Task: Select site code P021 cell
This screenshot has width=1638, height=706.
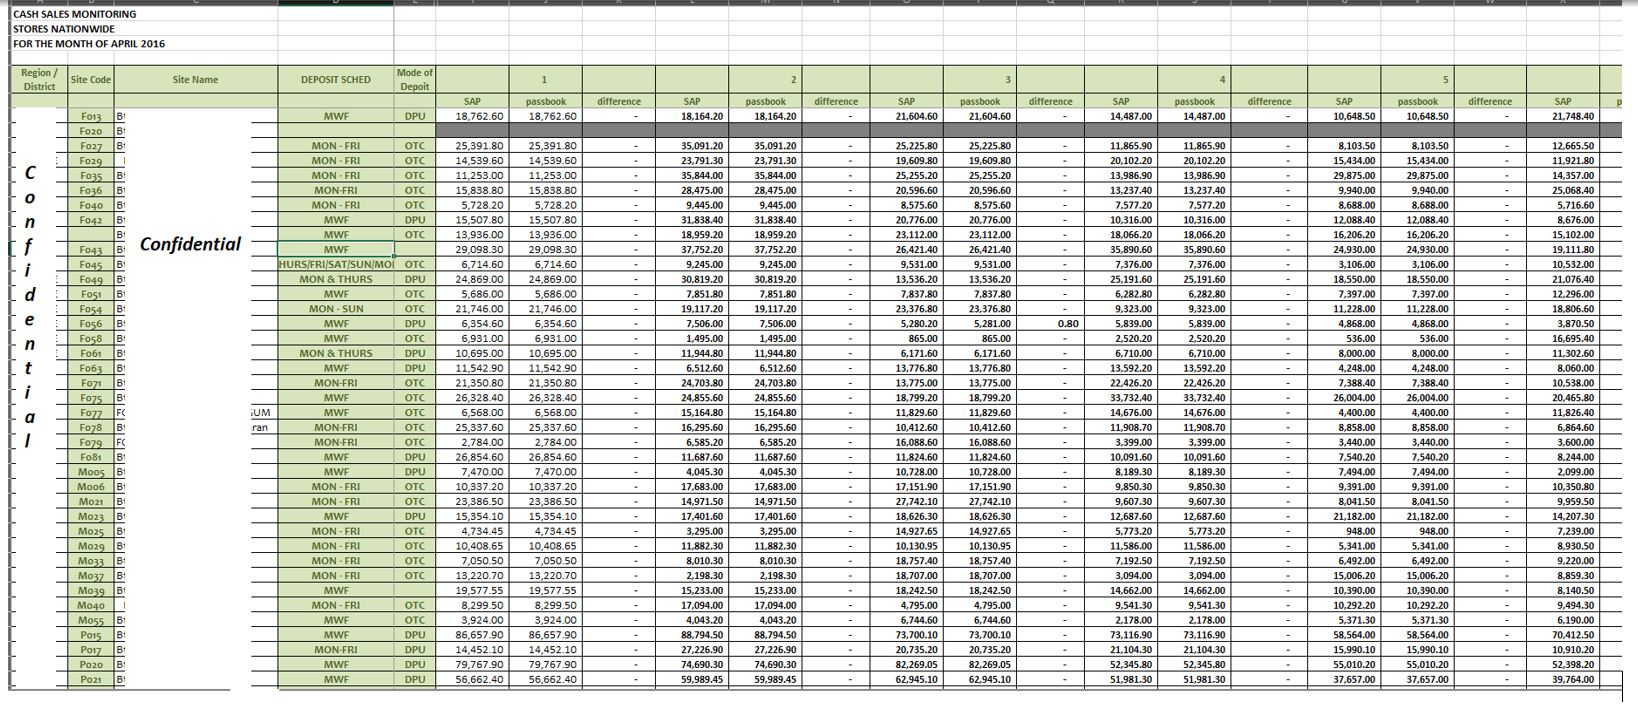Action: 91,680
